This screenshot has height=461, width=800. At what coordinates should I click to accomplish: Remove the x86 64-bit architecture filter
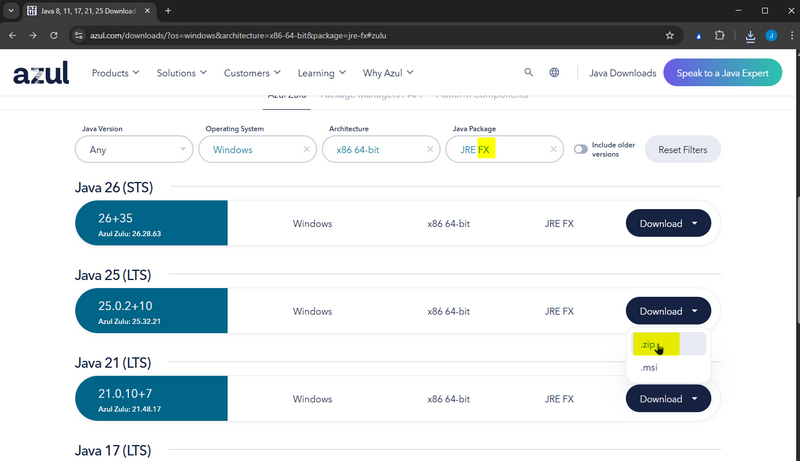(x=430, y=149)
